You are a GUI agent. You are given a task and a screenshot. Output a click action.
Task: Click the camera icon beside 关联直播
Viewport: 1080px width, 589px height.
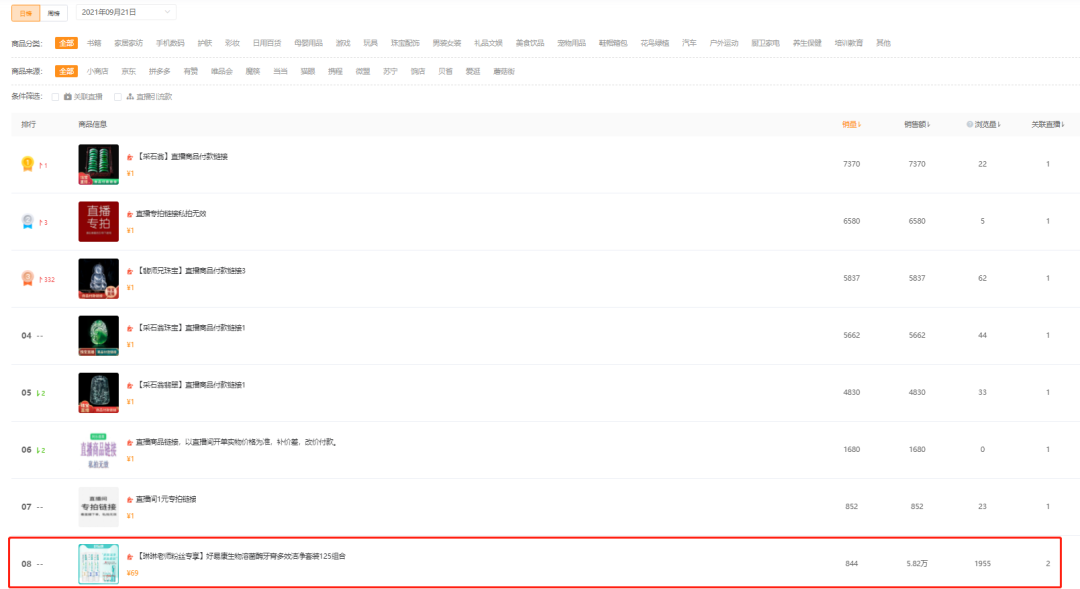coord(68,96)
